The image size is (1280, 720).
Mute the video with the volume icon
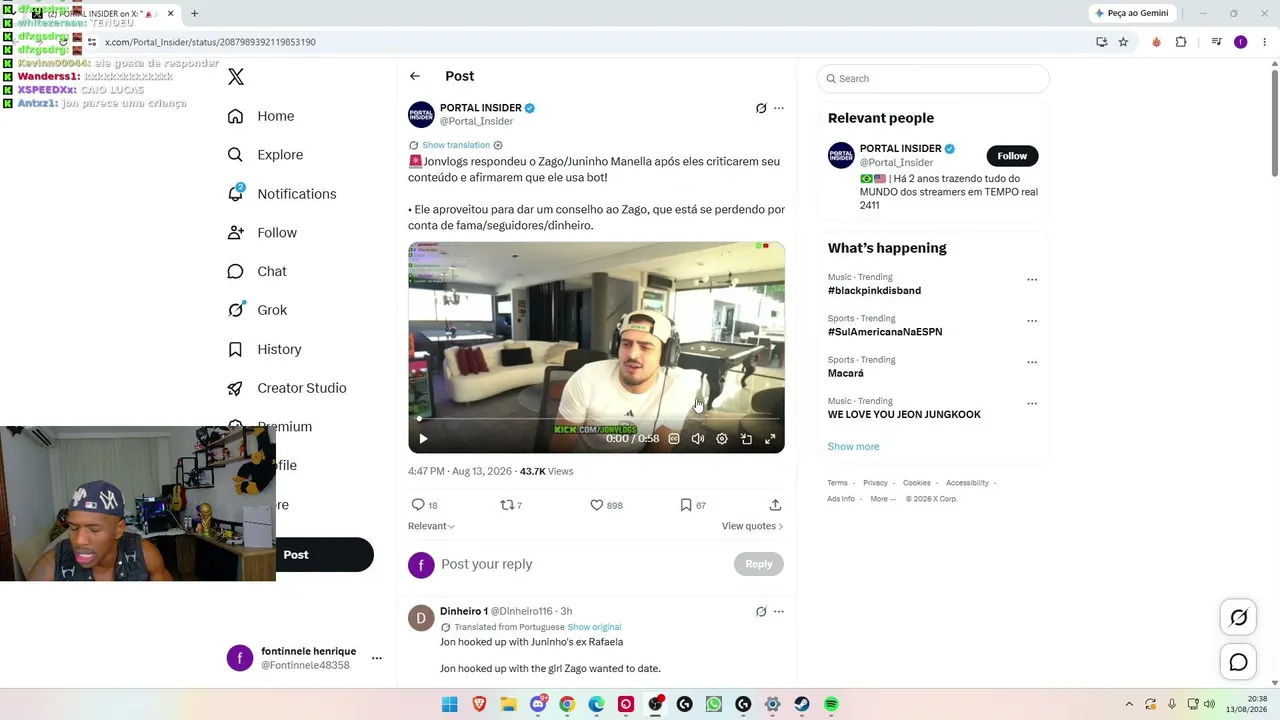[x=698, y=438]
